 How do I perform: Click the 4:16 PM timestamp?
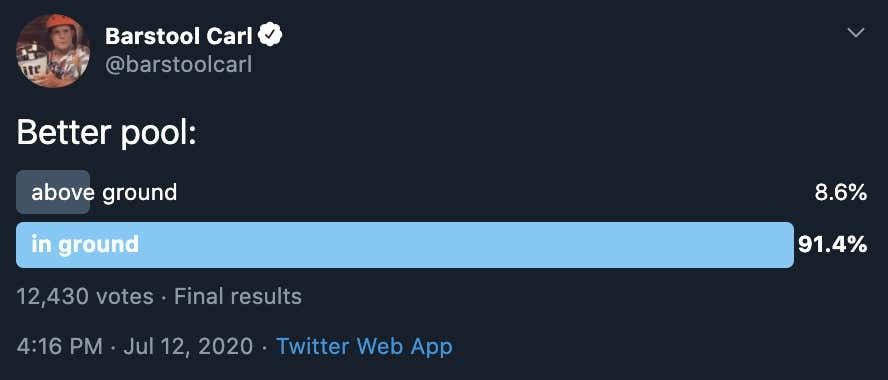click(x=60, y=346)
